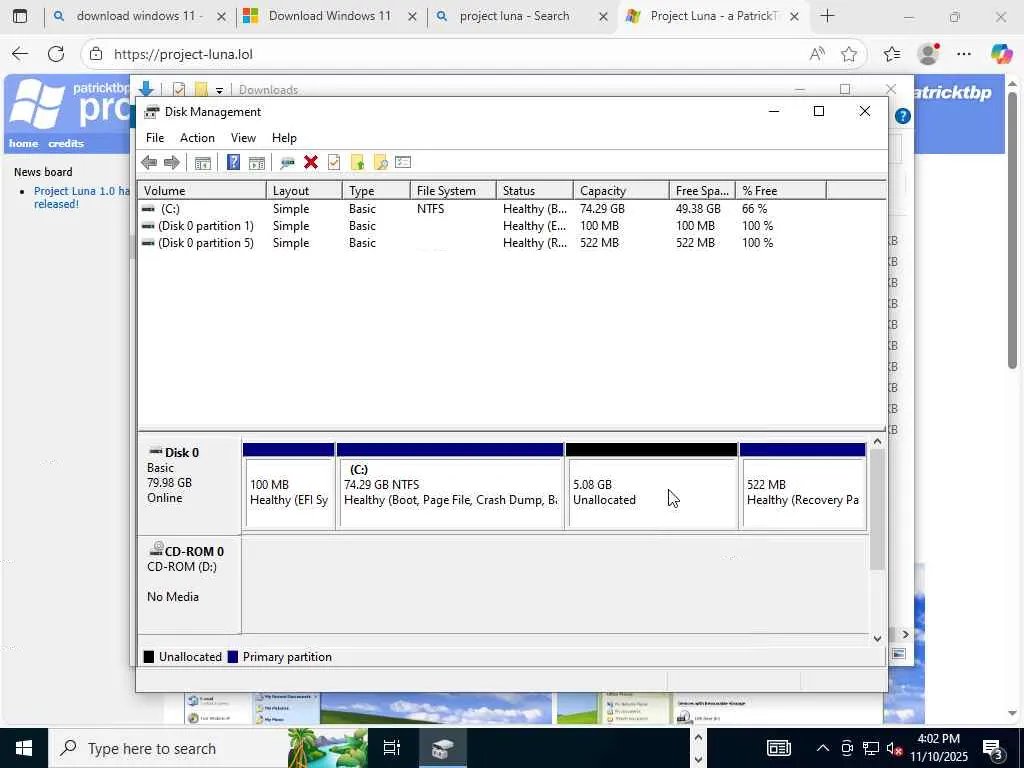
Task: Open the credits link on Project Luna page
Action: tap(66, 143)
